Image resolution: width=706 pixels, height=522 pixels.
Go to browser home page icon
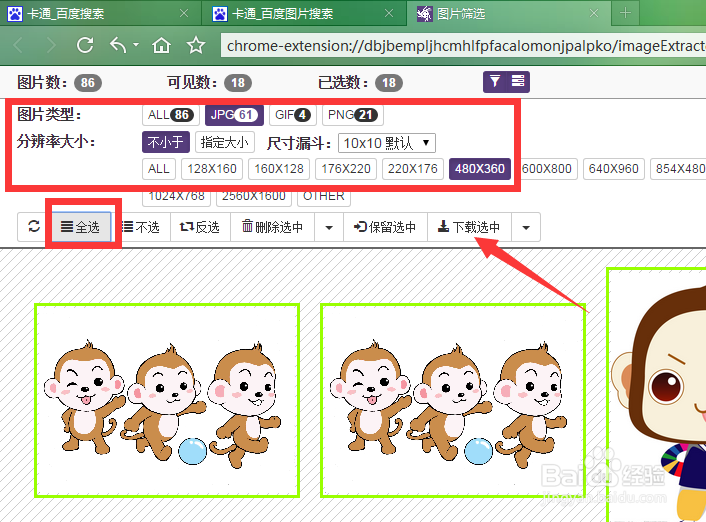tap(161, 45)
